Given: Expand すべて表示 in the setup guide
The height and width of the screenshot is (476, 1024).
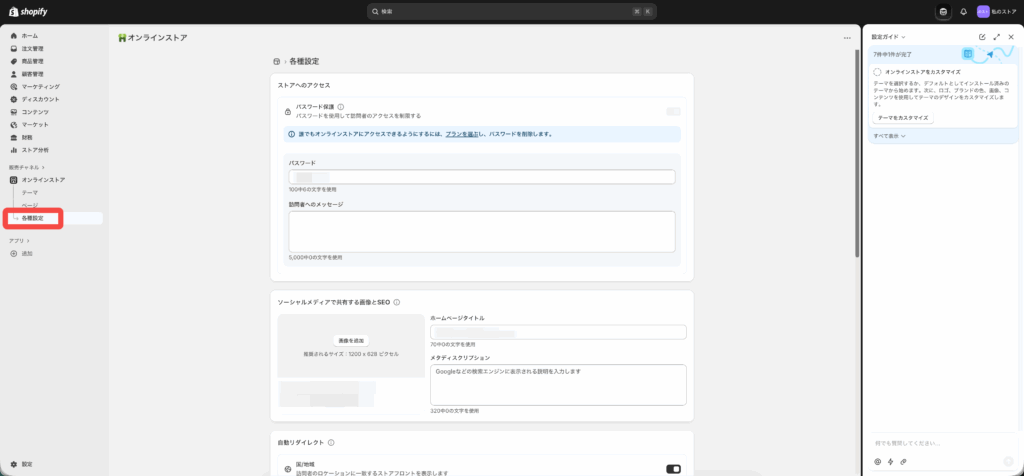Looking at the screenshot, I should [x=889, y=135].
